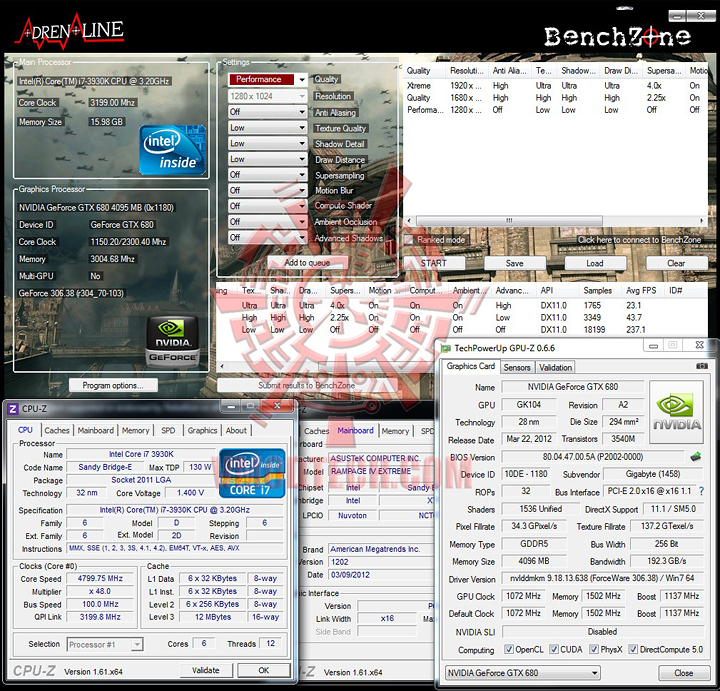
Task: Open the GPU-Z graphics card selector dropdown
Action: [523, 673]
